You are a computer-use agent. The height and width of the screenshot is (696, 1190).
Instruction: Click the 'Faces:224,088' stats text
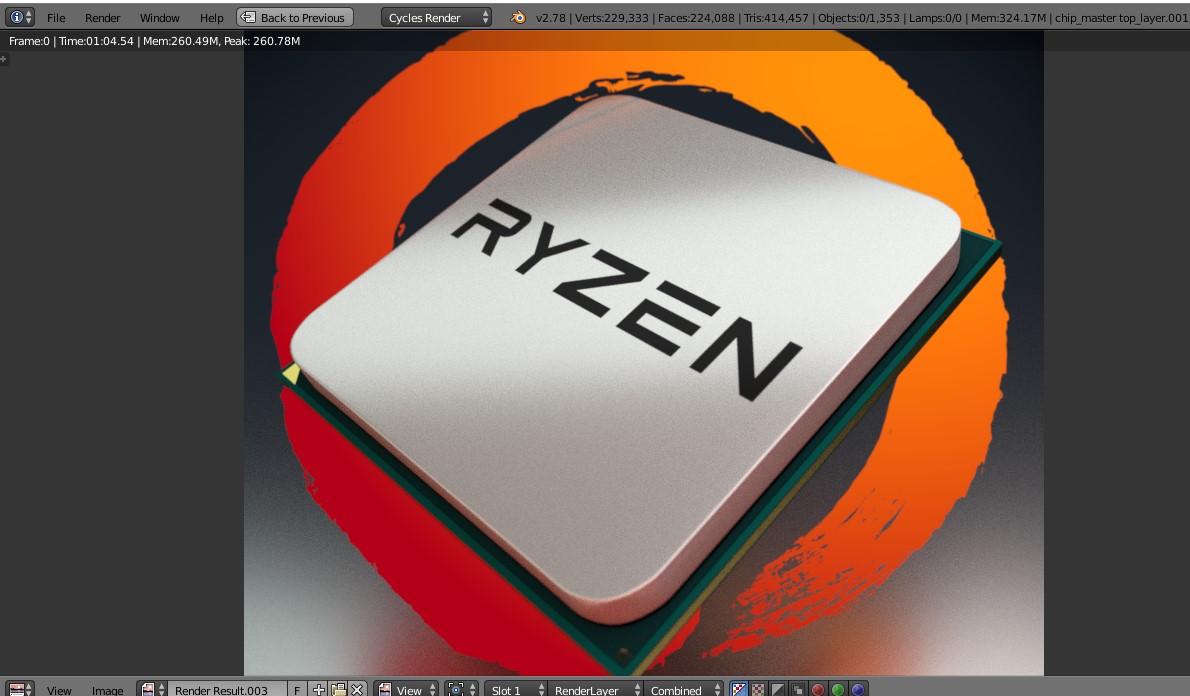(696, 17)
